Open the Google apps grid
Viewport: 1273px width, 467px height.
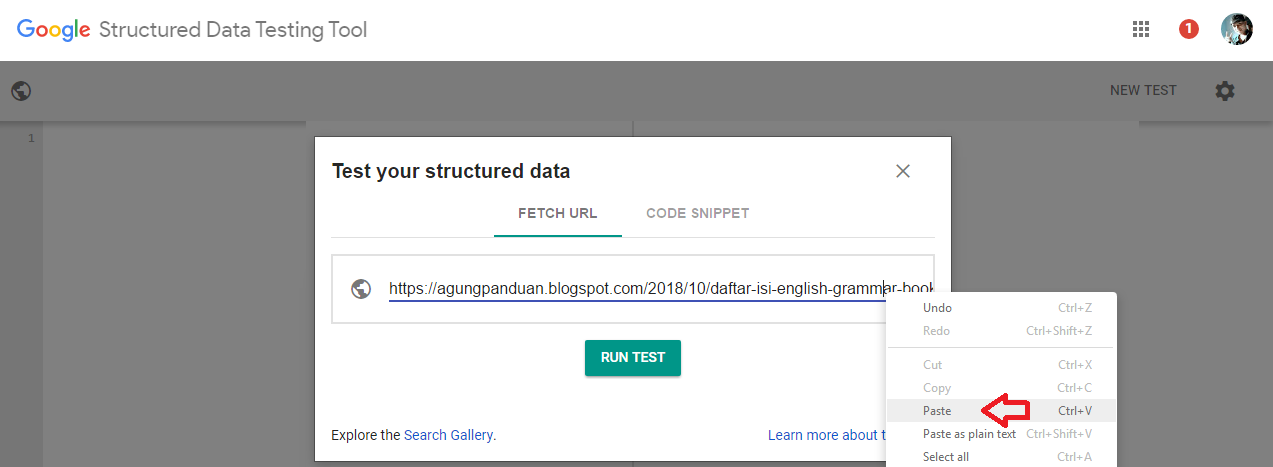pos(1141,29)
